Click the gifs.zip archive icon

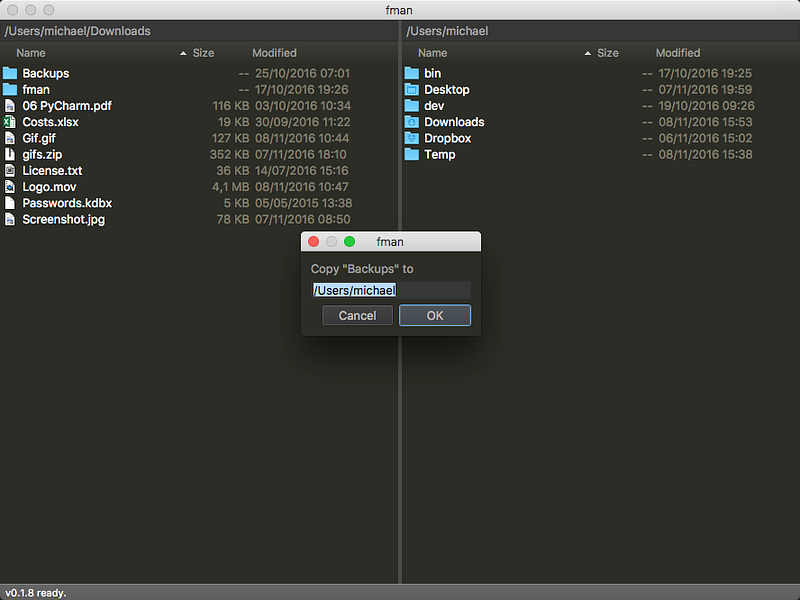(x=10, y=154)
